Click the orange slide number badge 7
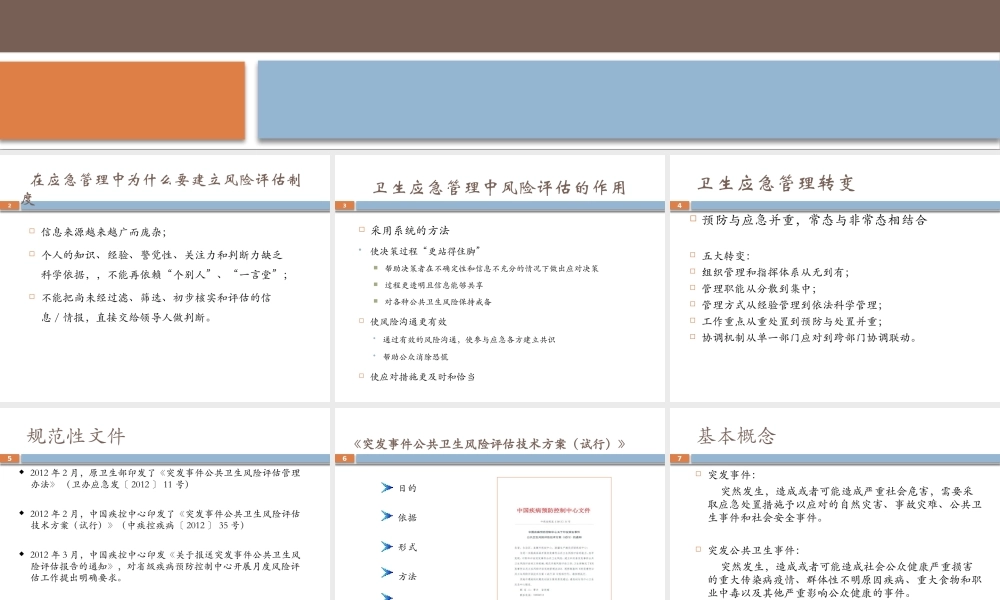 679,458
